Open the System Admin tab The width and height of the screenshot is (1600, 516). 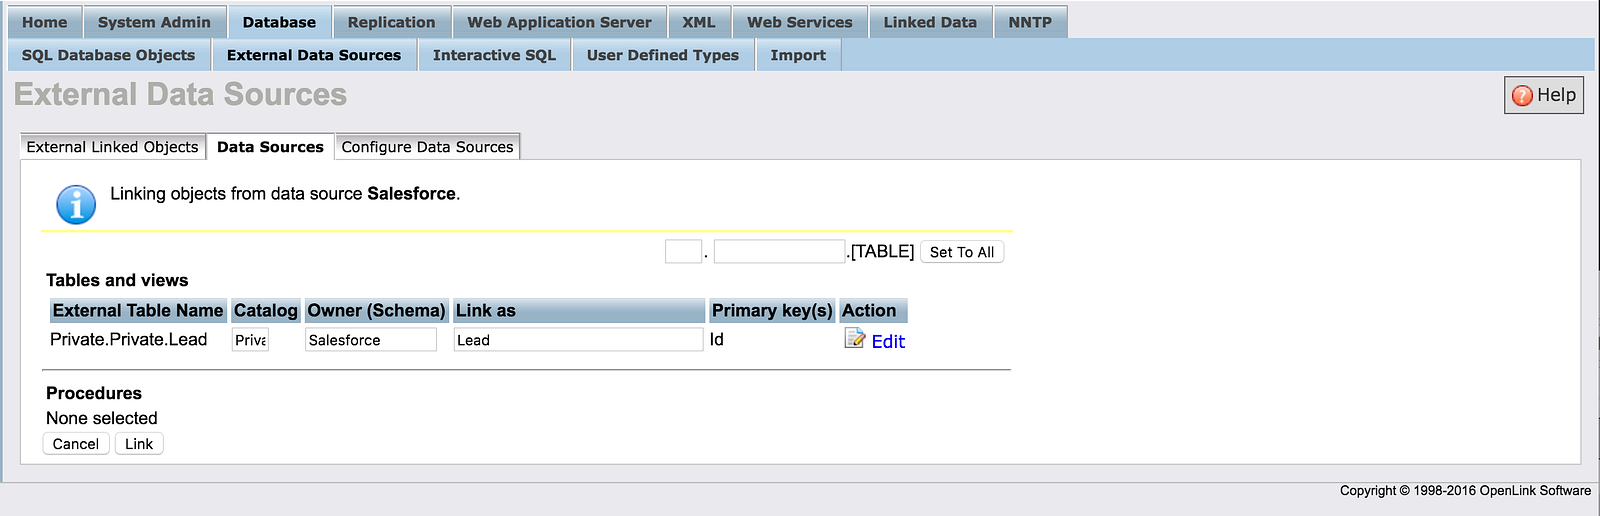pyautogui.click(x=154, y=22)
